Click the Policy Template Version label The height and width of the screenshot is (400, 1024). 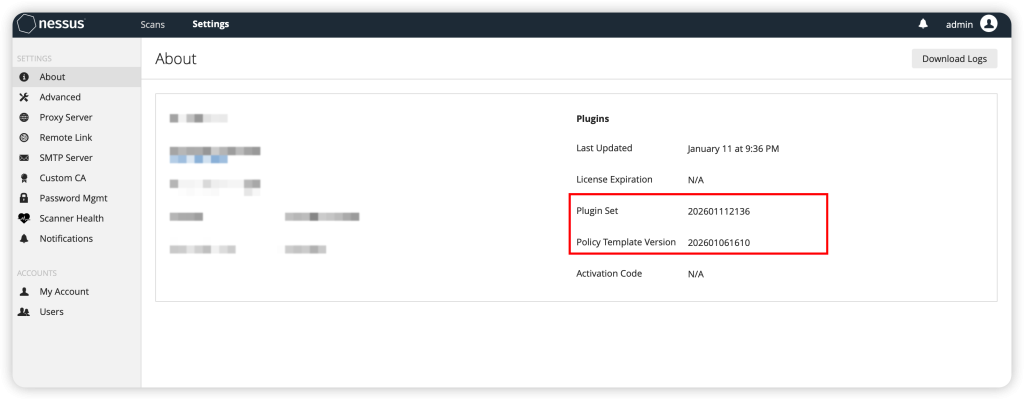tap(626, 242)
